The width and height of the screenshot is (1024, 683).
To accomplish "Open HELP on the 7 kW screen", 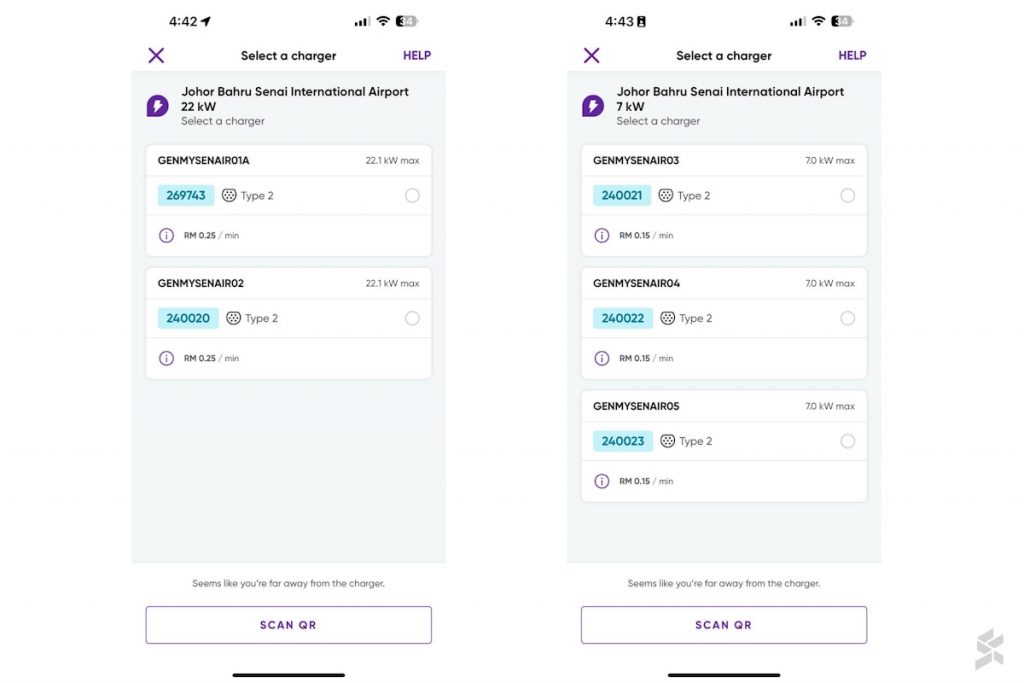I will (x=852, y=56).
